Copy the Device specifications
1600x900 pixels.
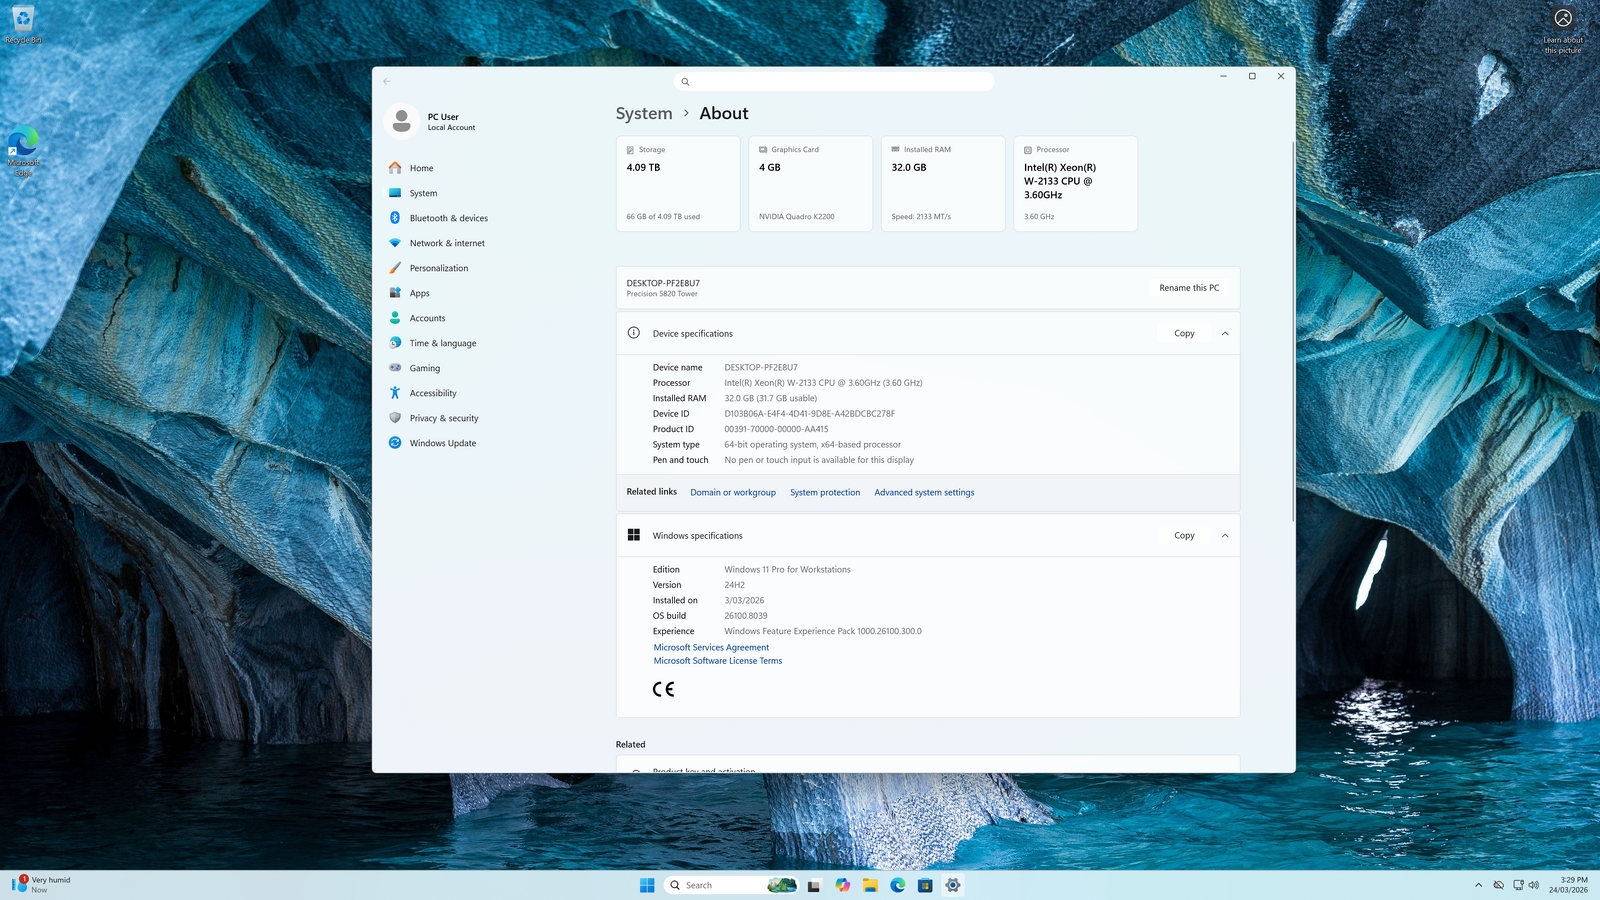pyautogui.click(x=1184, y=333)
